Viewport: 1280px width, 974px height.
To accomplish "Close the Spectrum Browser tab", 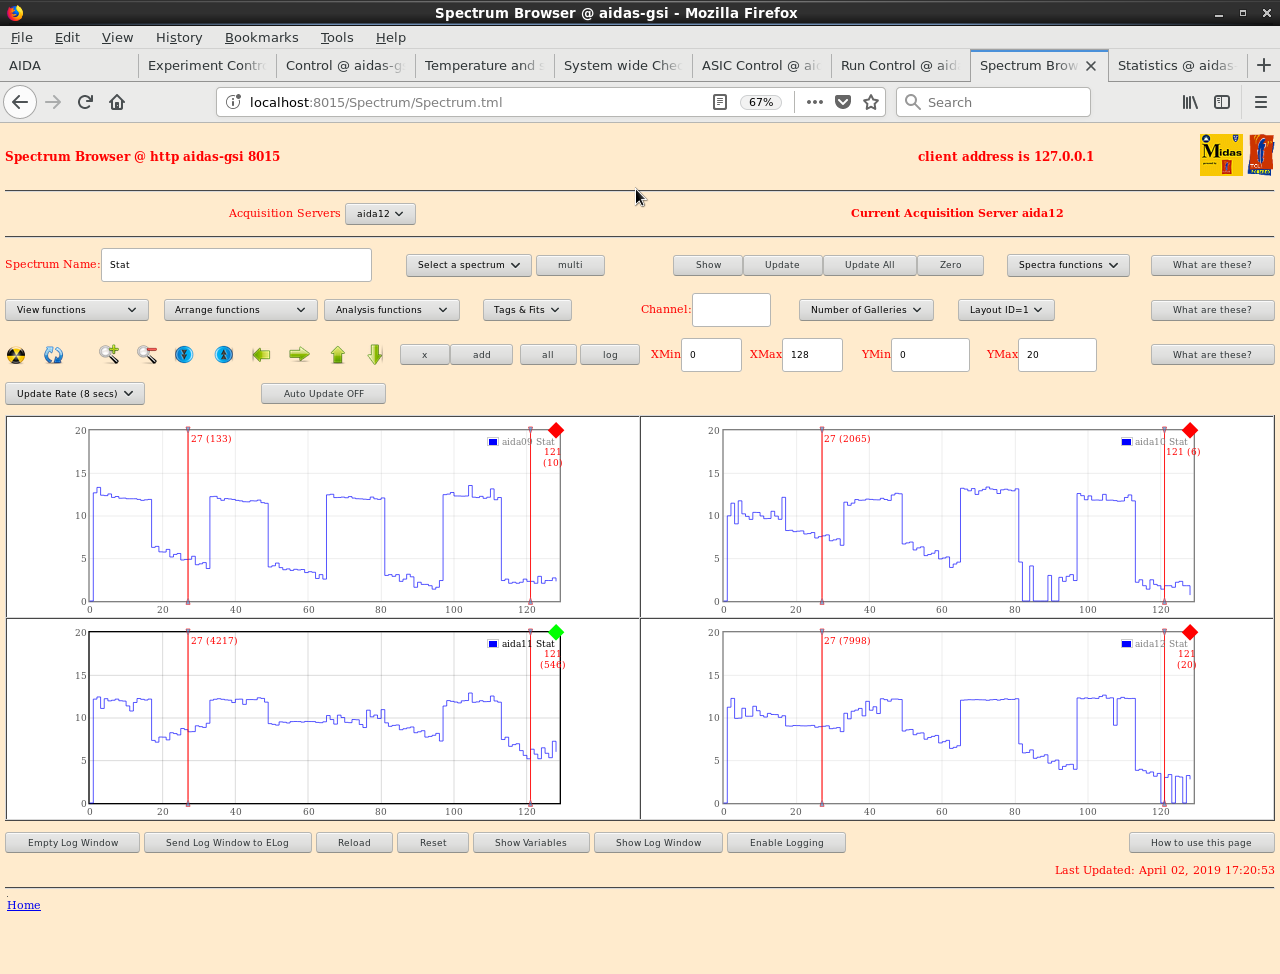I will pos(1091,66).
